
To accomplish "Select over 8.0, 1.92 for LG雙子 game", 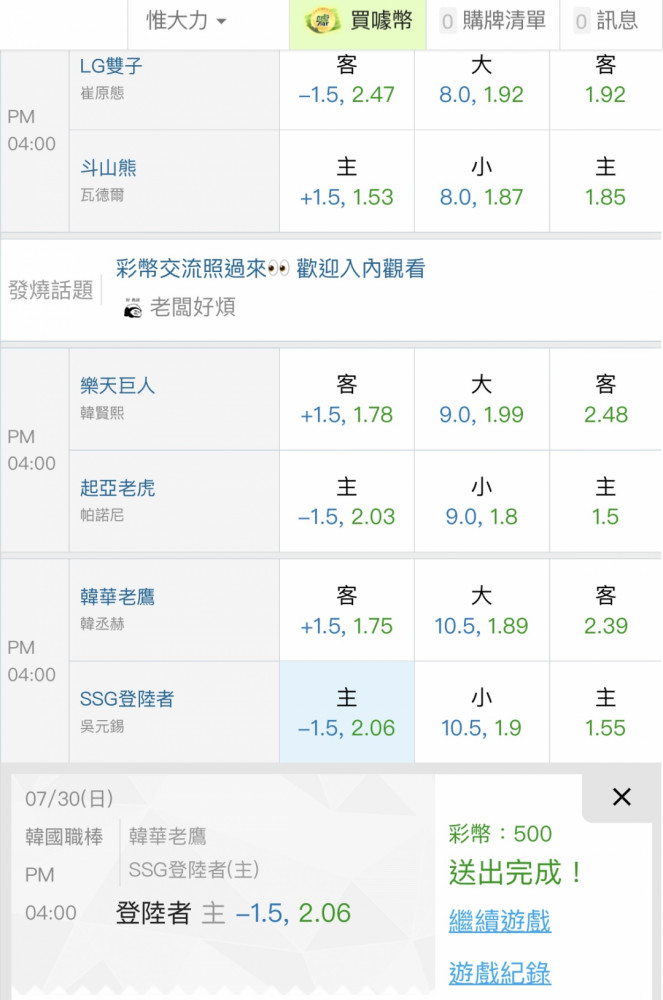I will point(481,80).
